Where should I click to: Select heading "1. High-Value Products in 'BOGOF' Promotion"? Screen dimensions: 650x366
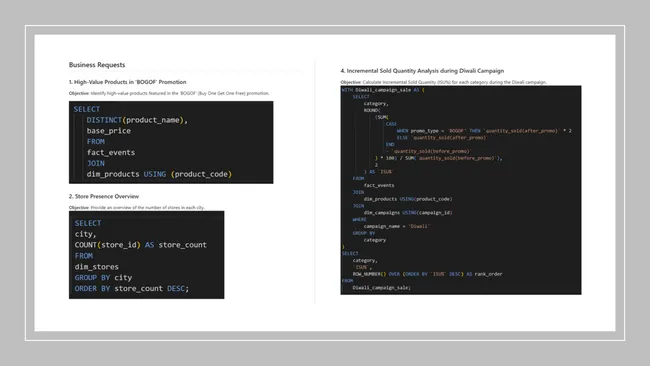click(x=127, y=82)
